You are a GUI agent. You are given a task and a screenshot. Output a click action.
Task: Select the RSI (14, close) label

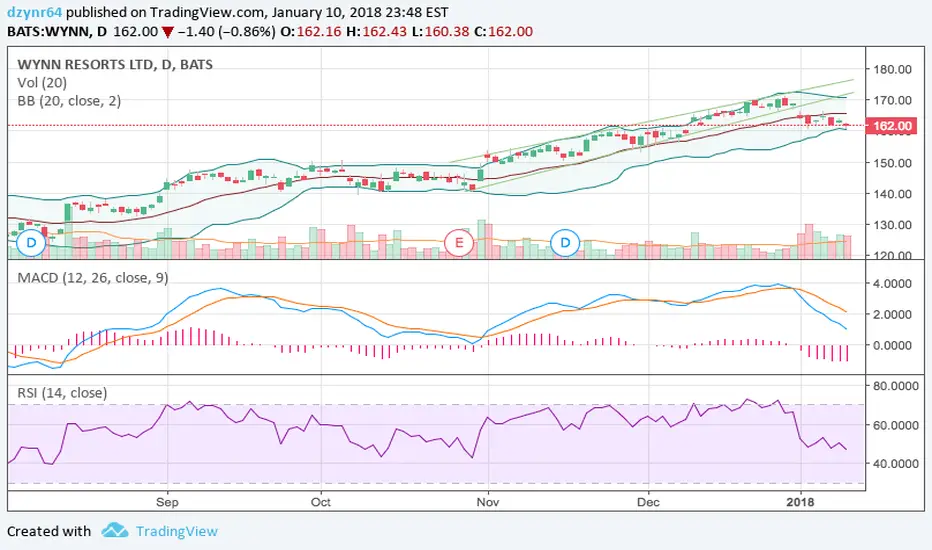pos(62,393)
